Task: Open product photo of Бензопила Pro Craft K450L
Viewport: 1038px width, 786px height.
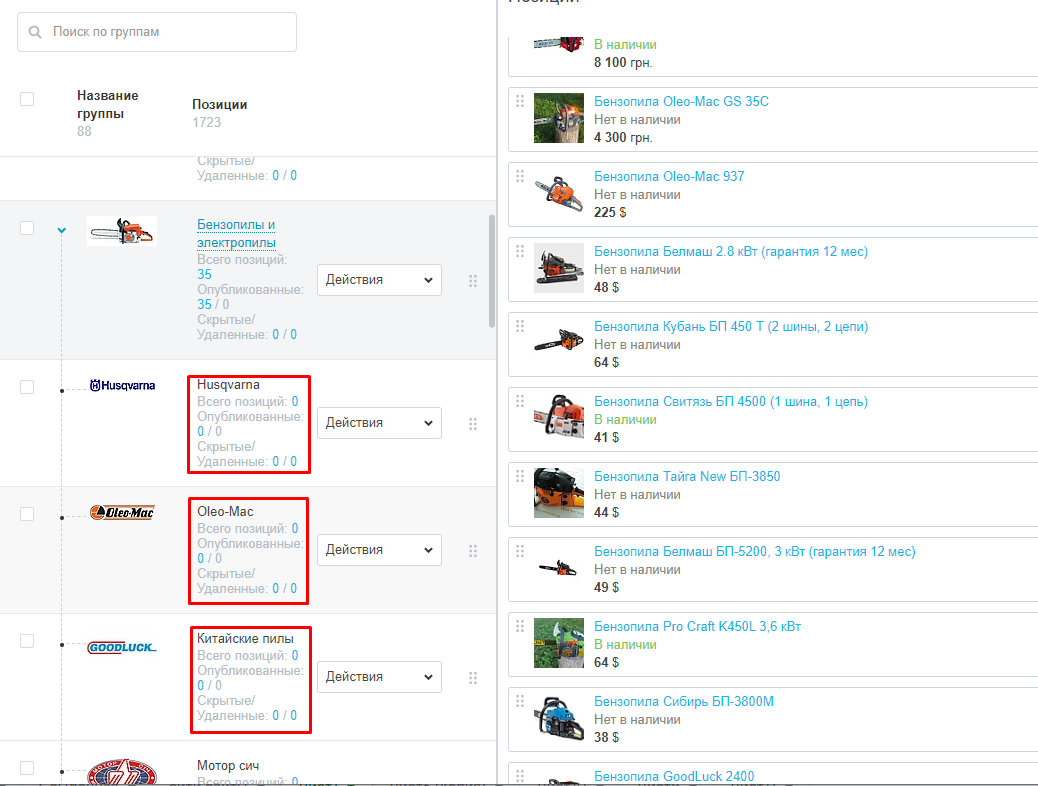Action: (559, 643)
